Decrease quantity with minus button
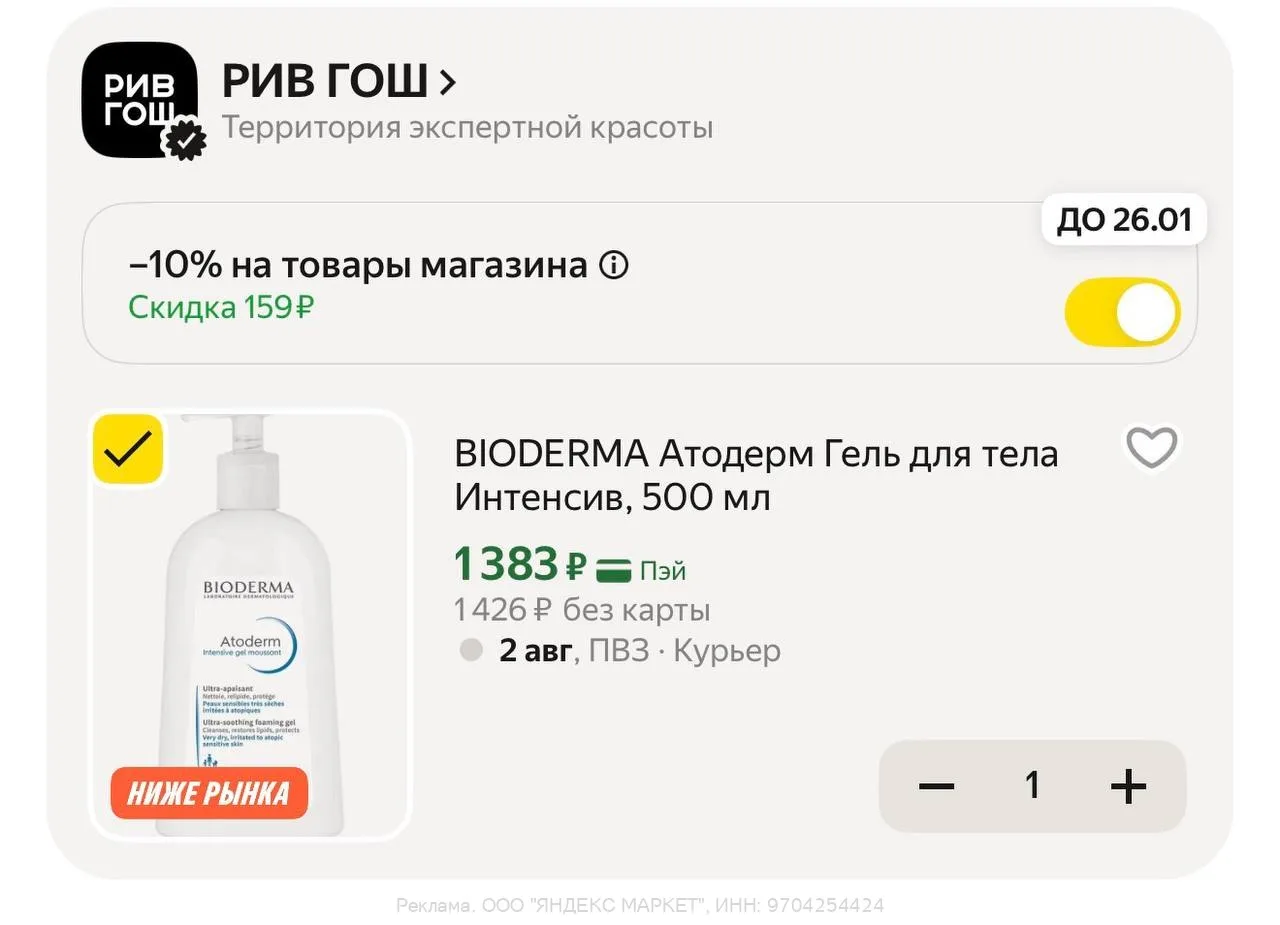The image size is (1280, 925). tap(936, 786)
